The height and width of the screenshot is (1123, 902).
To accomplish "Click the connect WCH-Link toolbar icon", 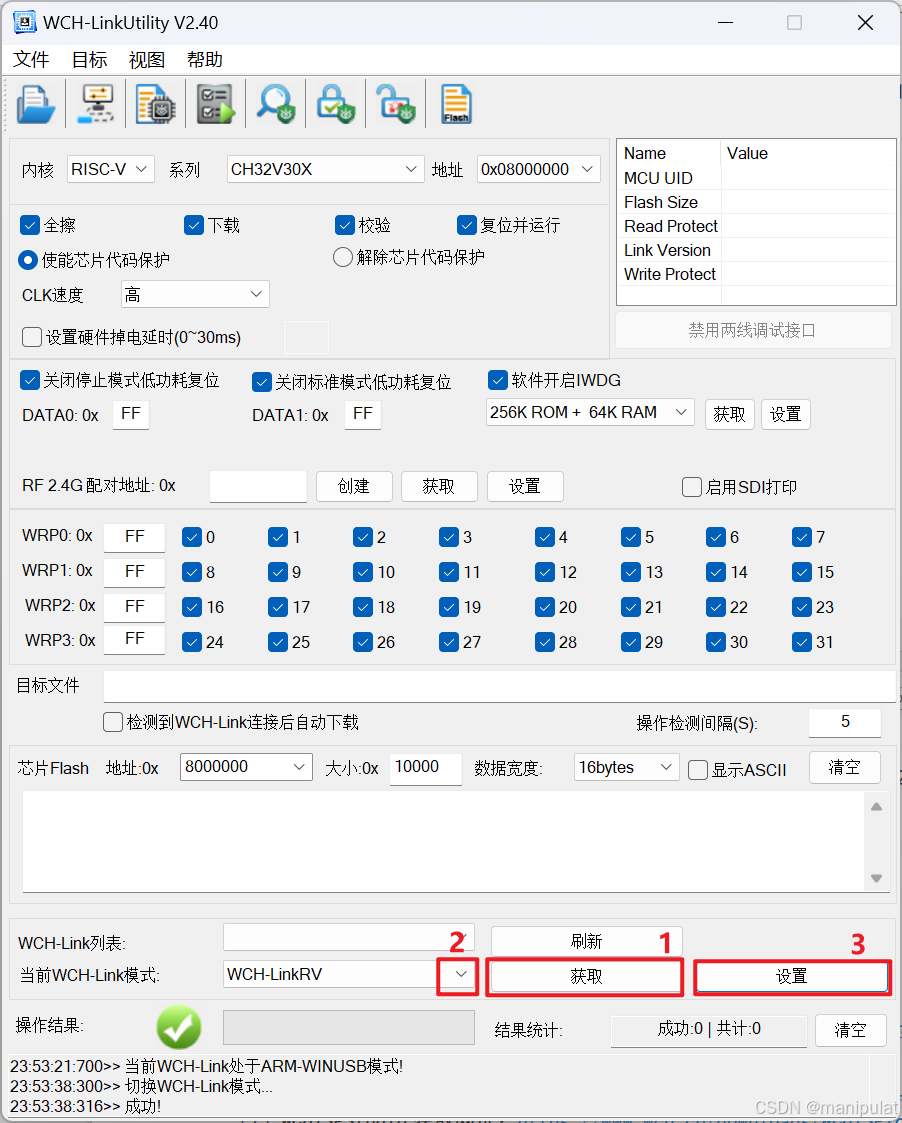I will (x=96, y=105).
